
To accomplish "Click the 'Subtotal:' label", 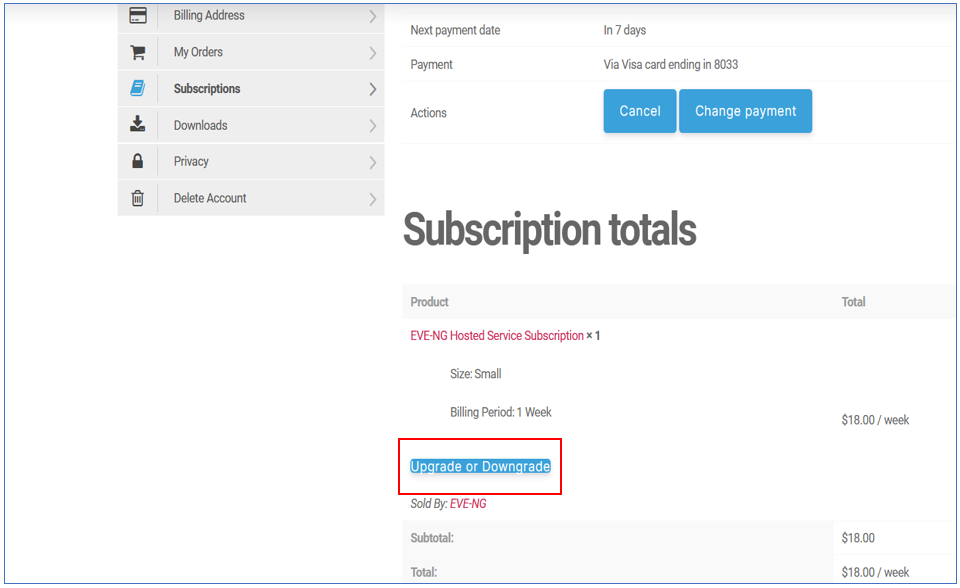I will pyautogui.click(x=432, y=538).
